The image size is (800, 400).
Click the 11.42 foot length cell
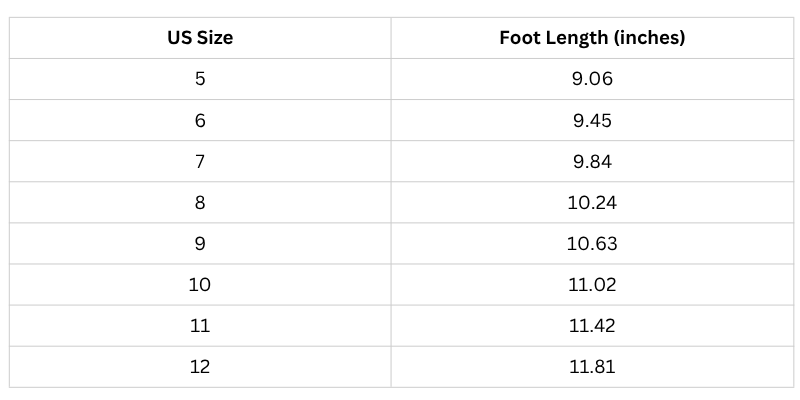(x=592, y=325)
